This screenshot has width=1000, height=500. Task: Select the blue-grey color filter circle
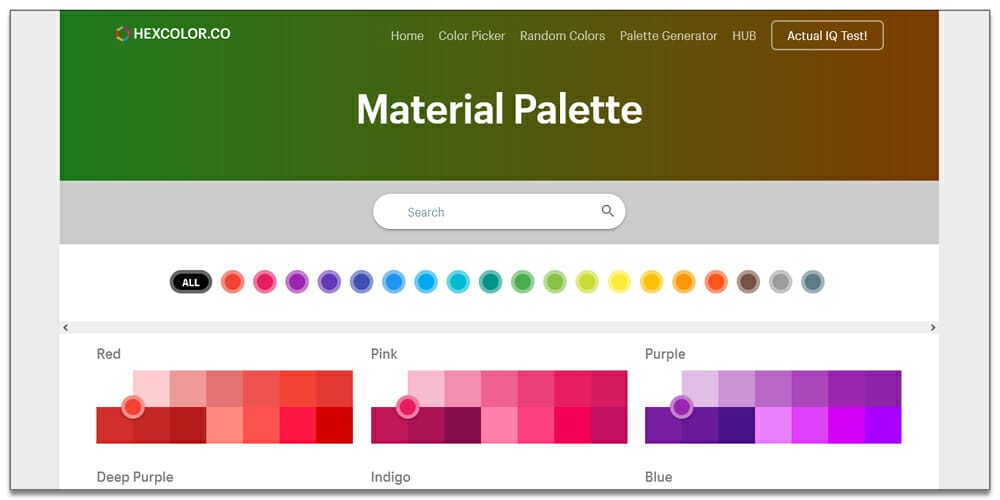pyautogui.click(x=812, y=282)
